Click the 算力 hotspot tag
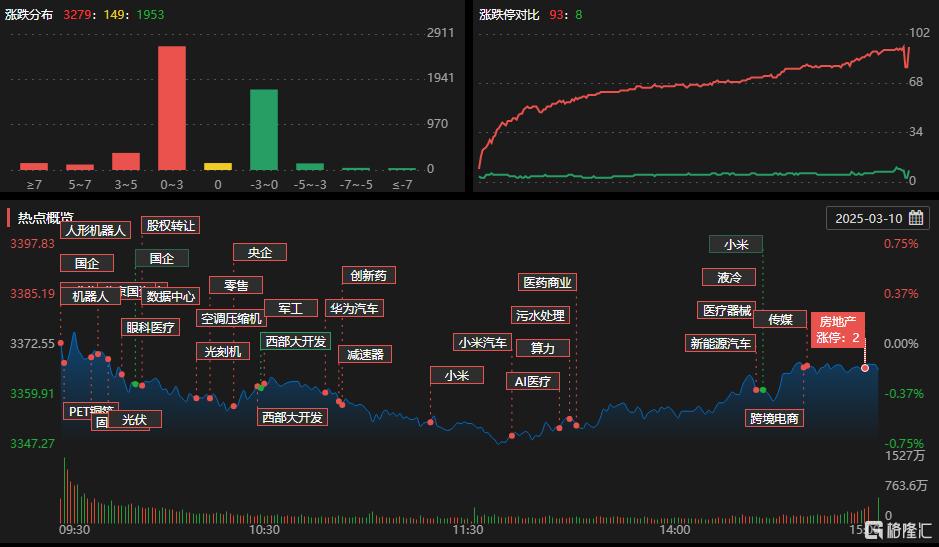This screenshot has height=547, width=939. coord(542,348)
